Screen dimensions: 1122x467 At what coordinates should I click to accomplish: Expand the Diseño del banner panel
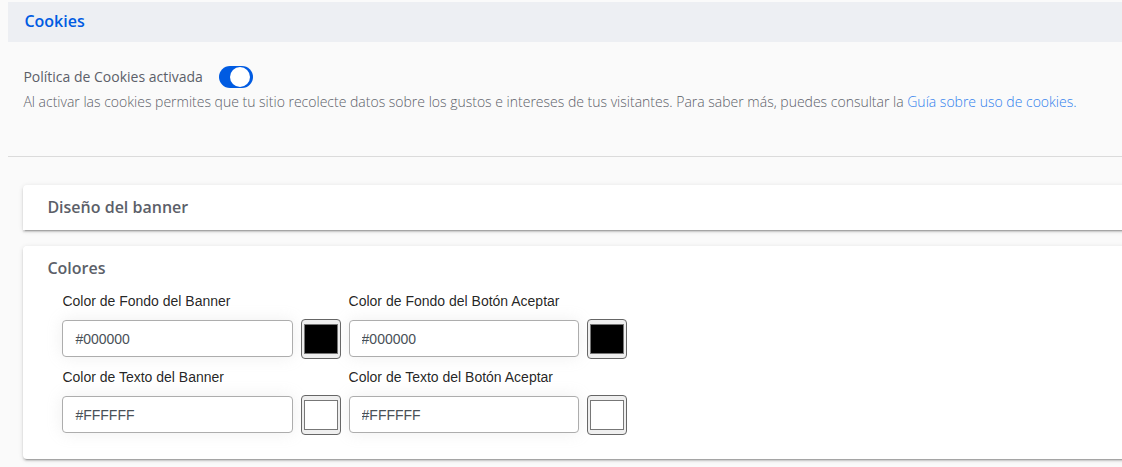pos(118,208)
